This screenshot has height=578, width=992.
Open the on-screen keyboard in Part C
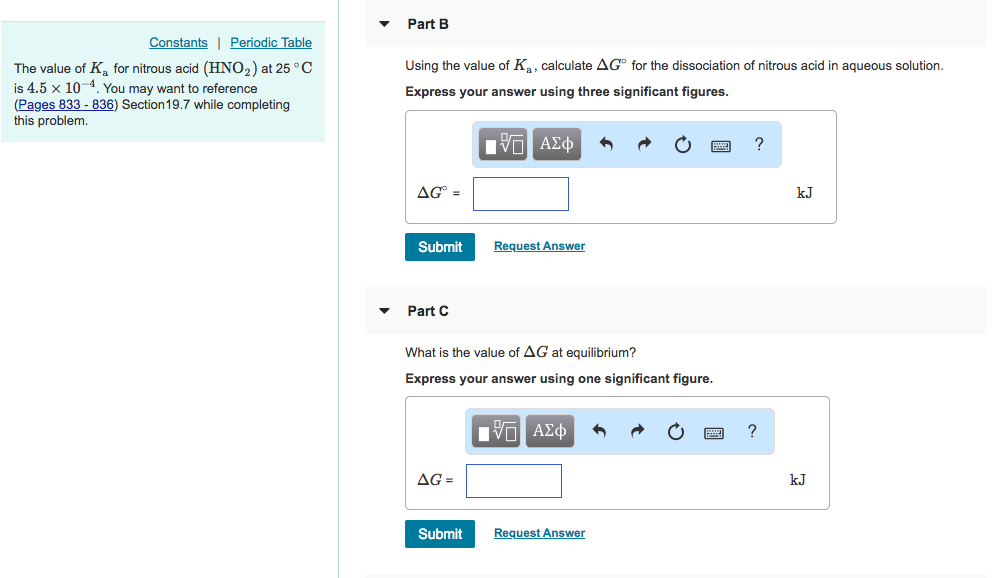(x=713, y=430)
